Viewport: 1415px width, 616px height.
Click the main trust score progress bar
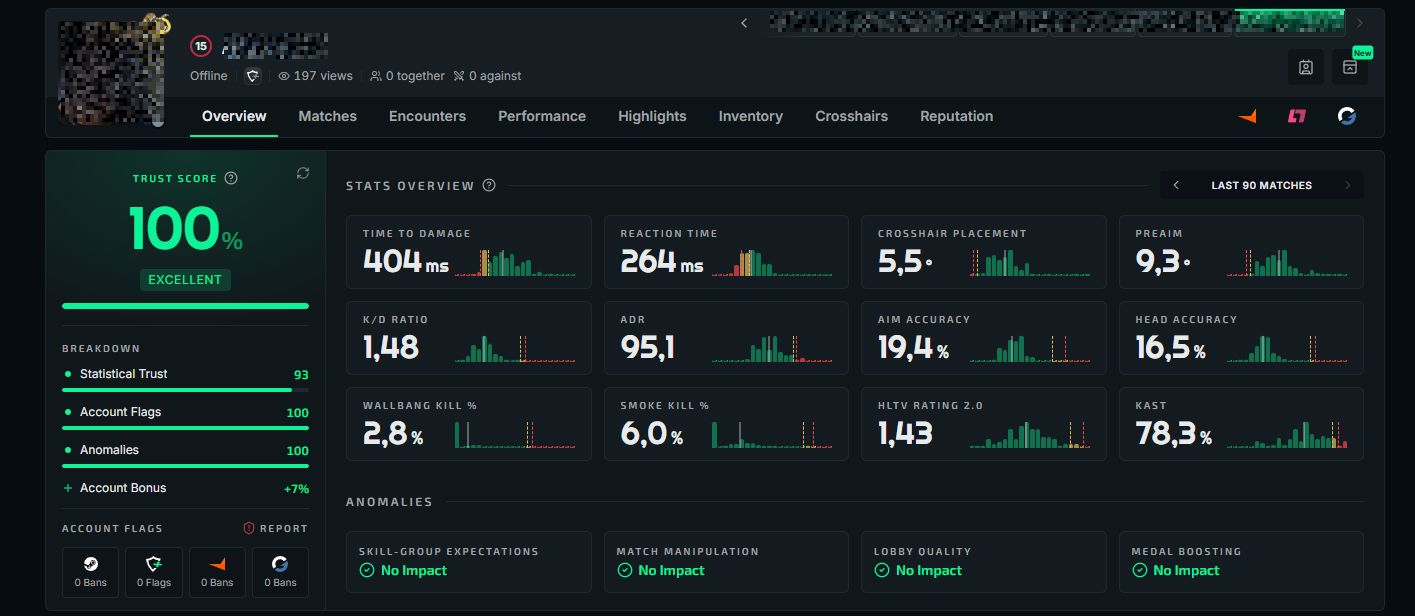pyautogui.click(x=185, y=306)
